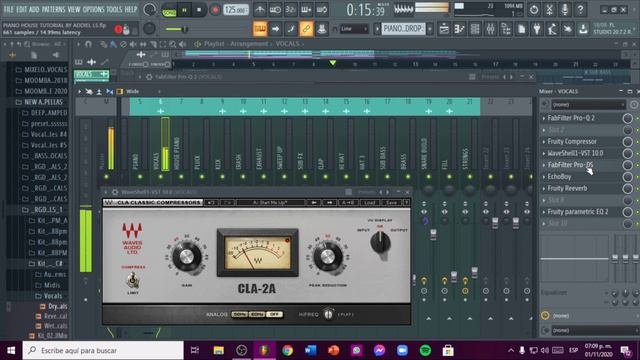The height and width of the screenshot is (360, 640).
Task: Click the FL Studio taskbar icon
Action: coord(264,350)
